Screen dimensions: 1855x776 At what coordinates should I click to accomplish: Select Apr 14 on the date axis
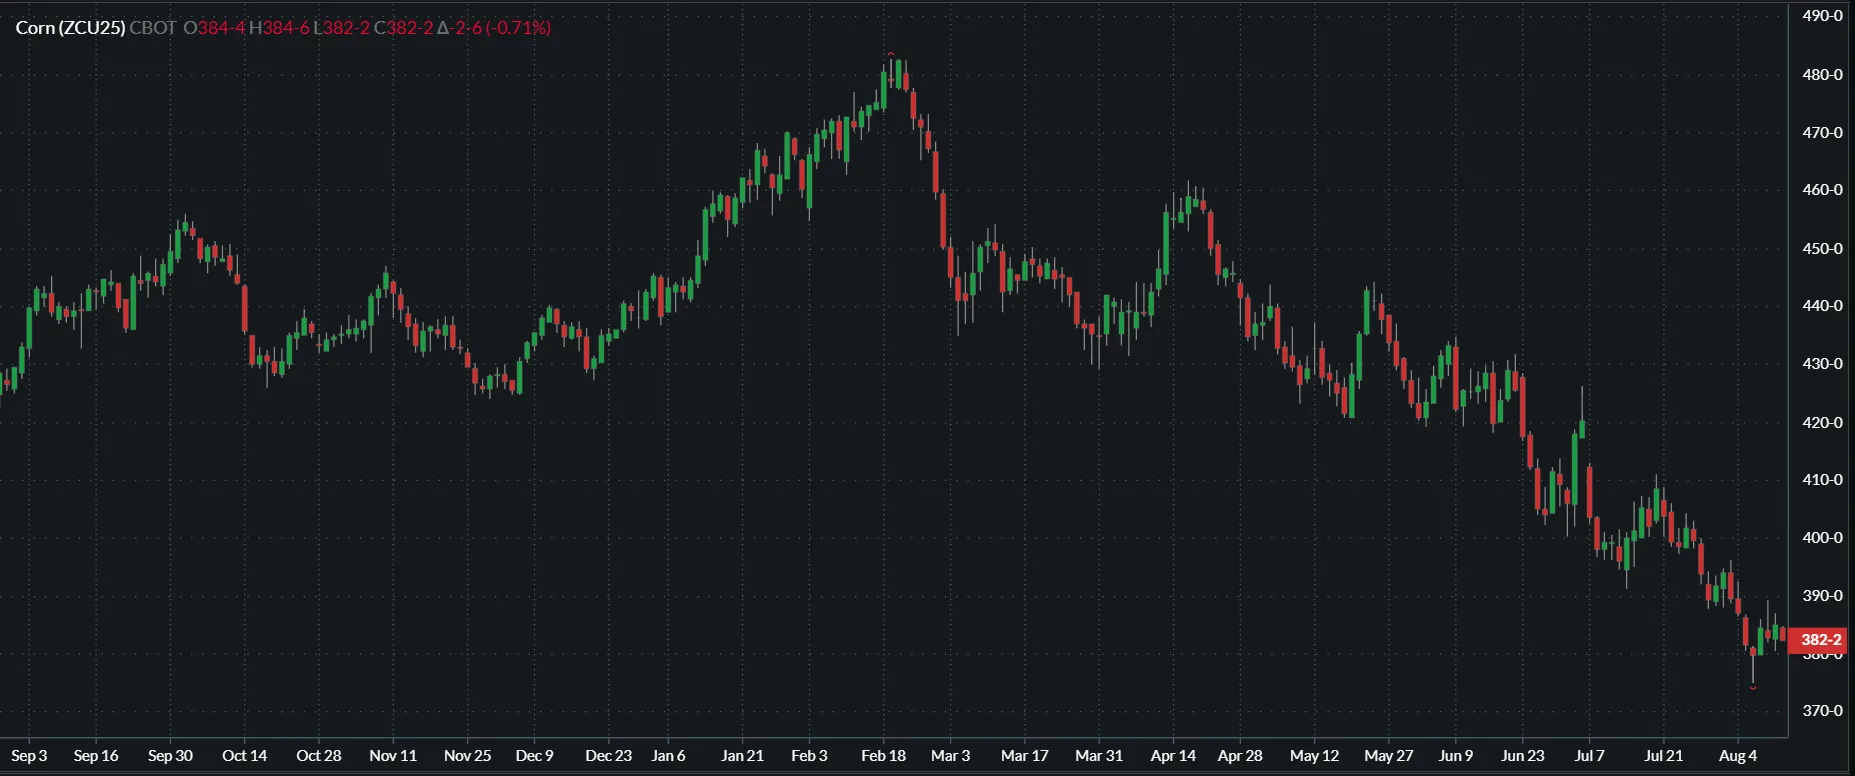[x=1173, y=756]
